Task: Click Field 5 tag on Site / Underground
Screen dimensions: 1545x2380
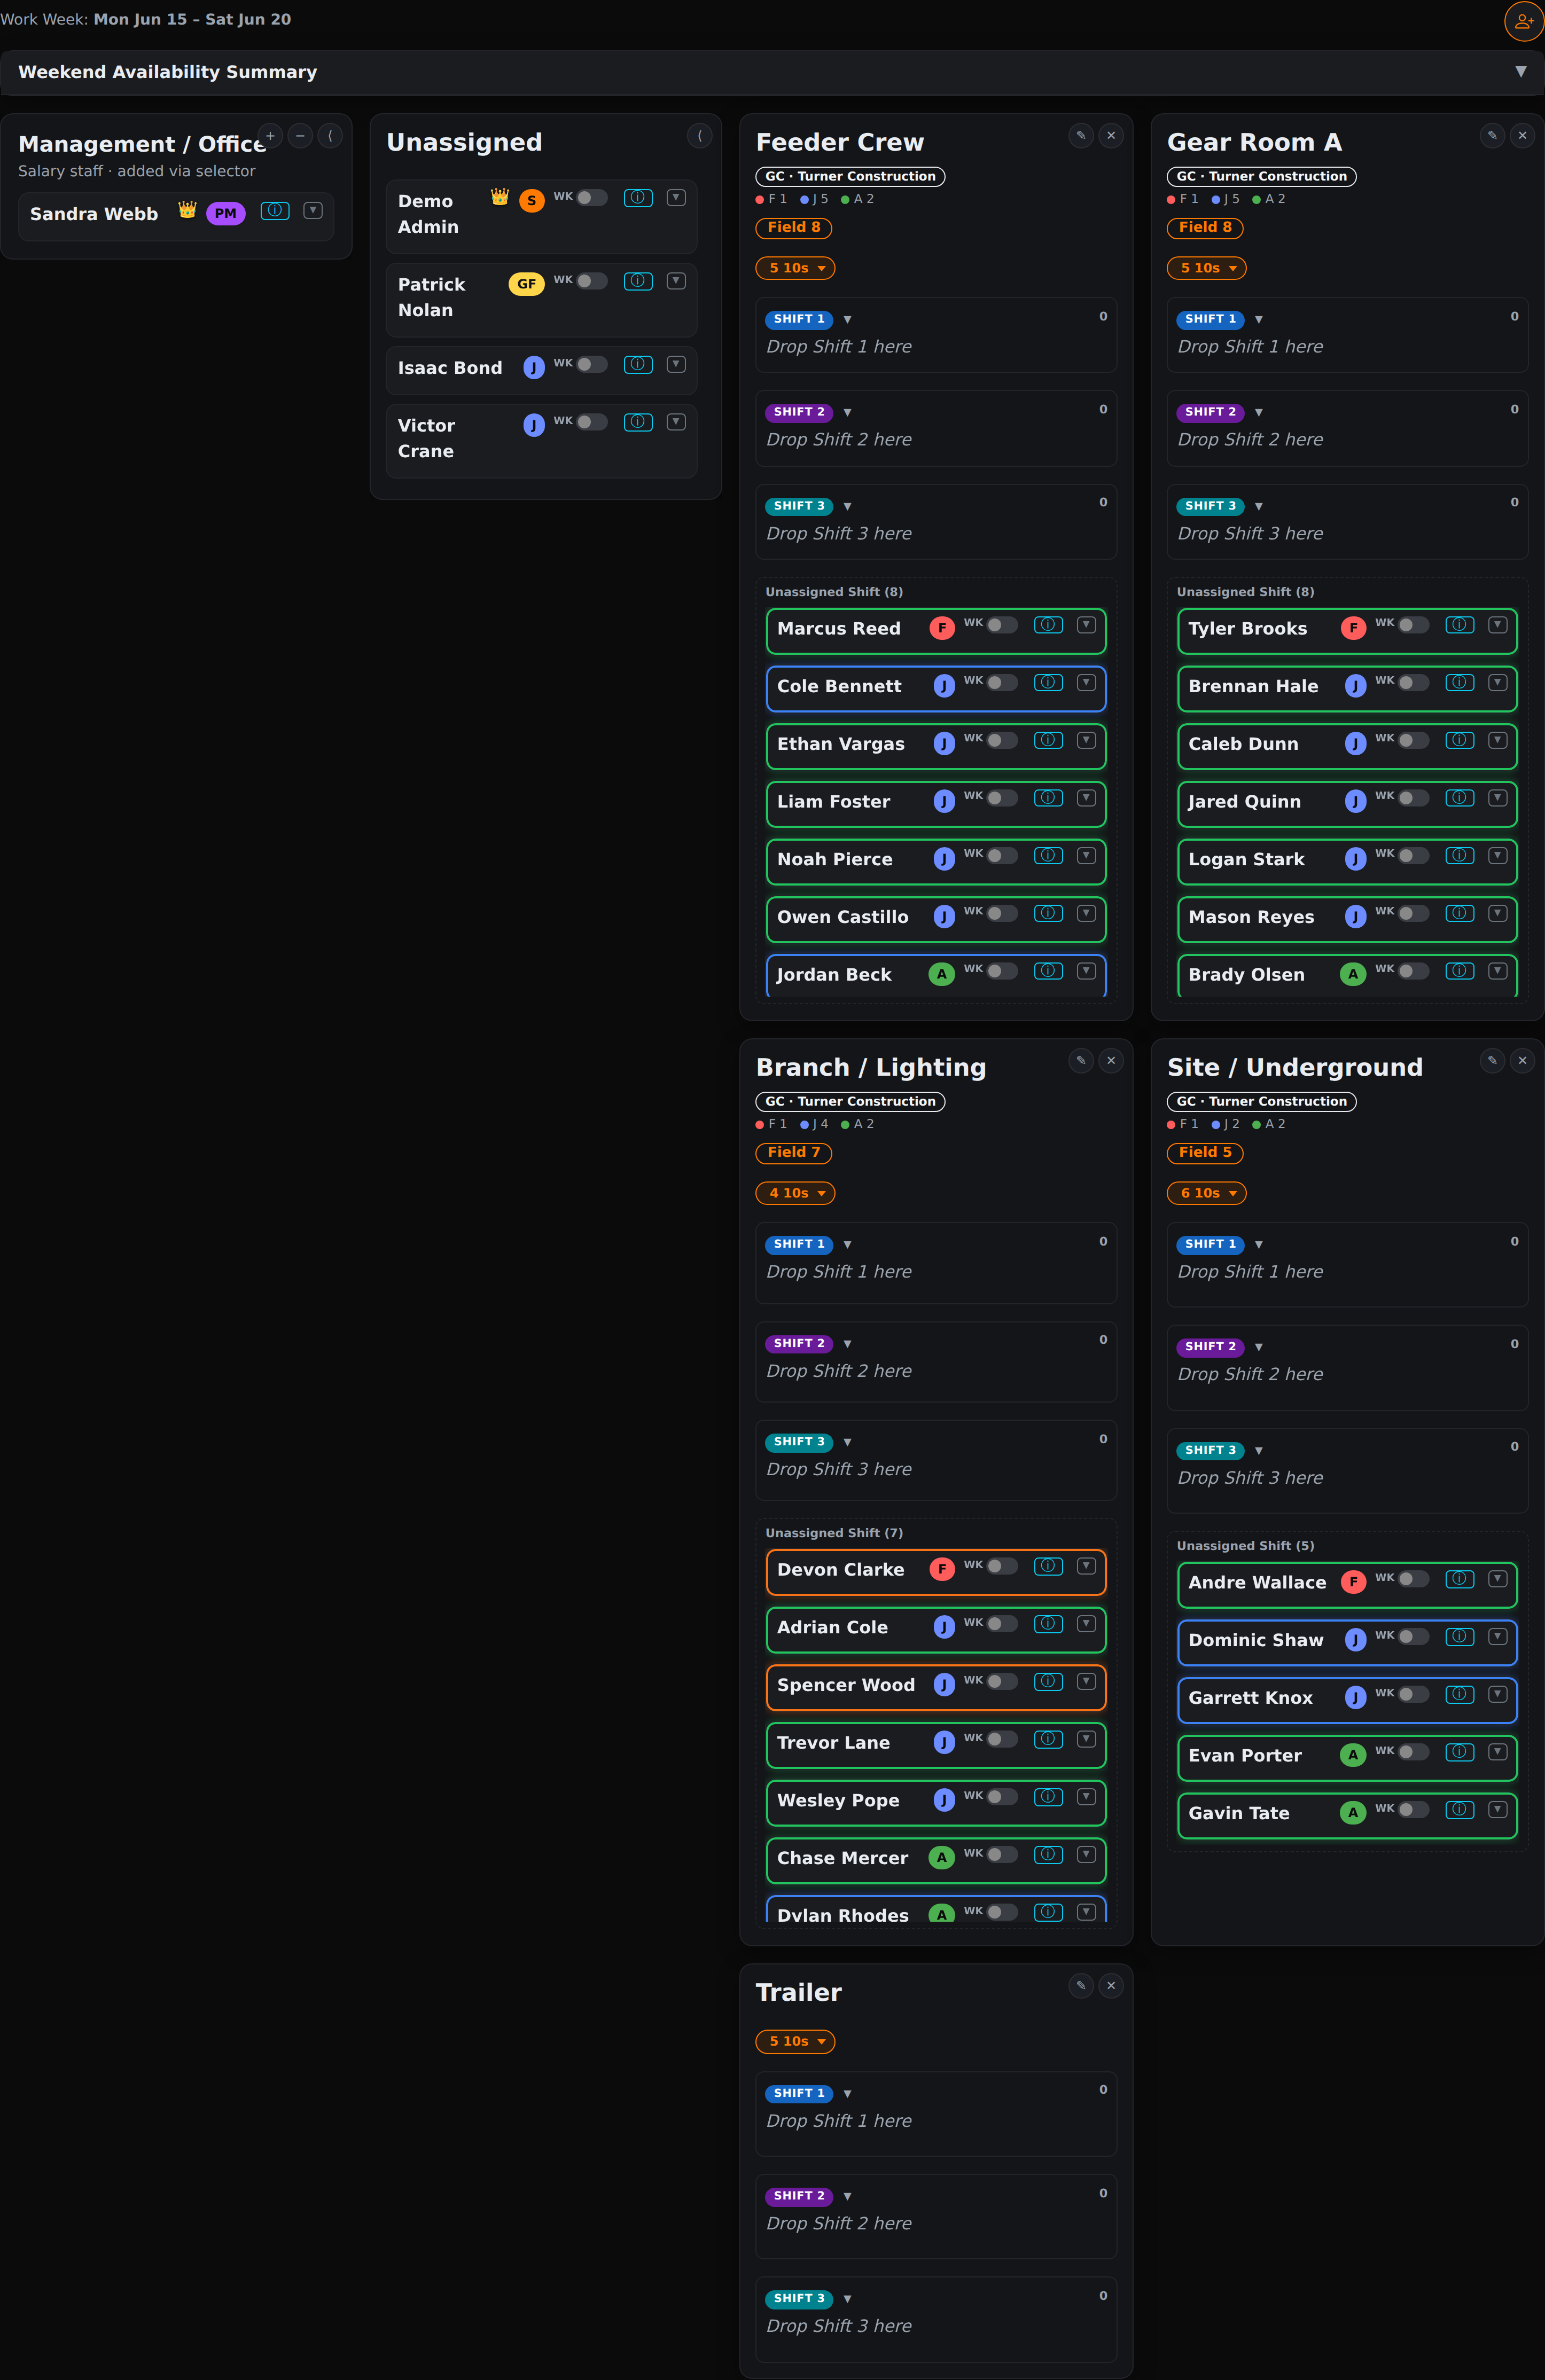Action: pyautogui.click(x=1205, y=1153)
